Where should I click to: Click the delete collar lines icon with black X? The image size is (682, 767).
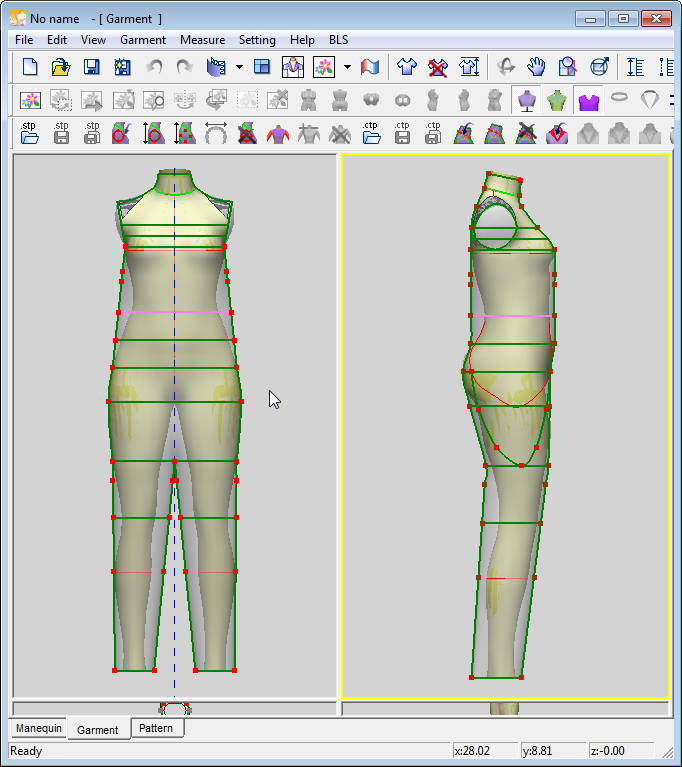(x=526, y=133)
